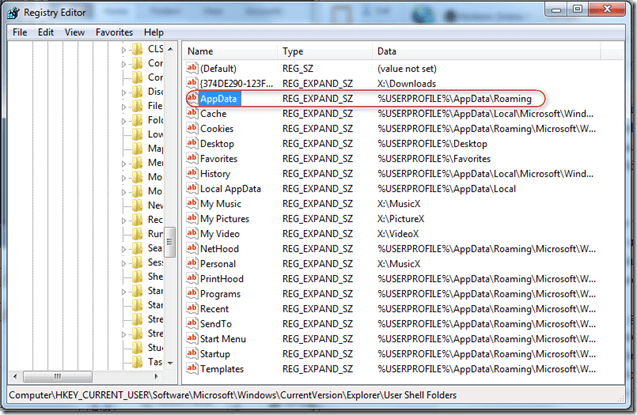This screenshot has height=415, width=637.
Task: Open the Help menu
Action: pyautogui.click(x=153, y=32)
